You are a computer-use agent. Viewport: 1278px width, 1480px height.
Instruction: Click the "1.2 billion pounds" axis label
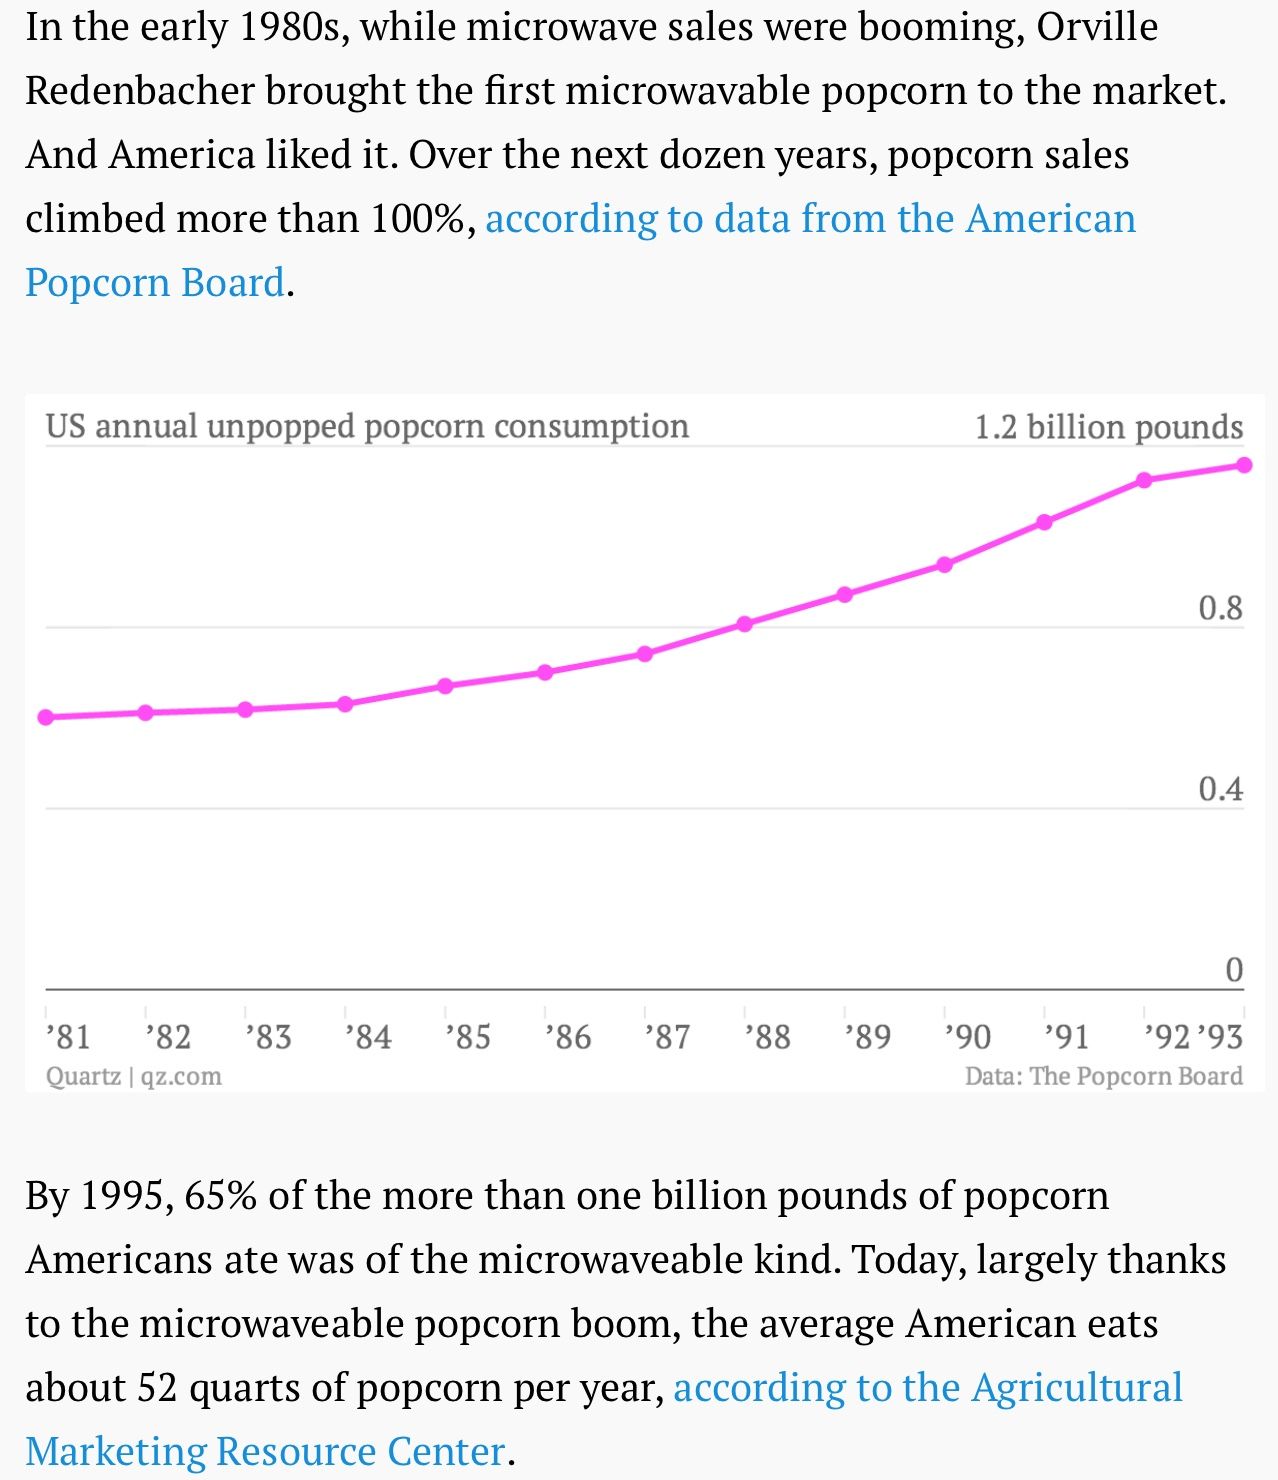[x=1109, y=427]
